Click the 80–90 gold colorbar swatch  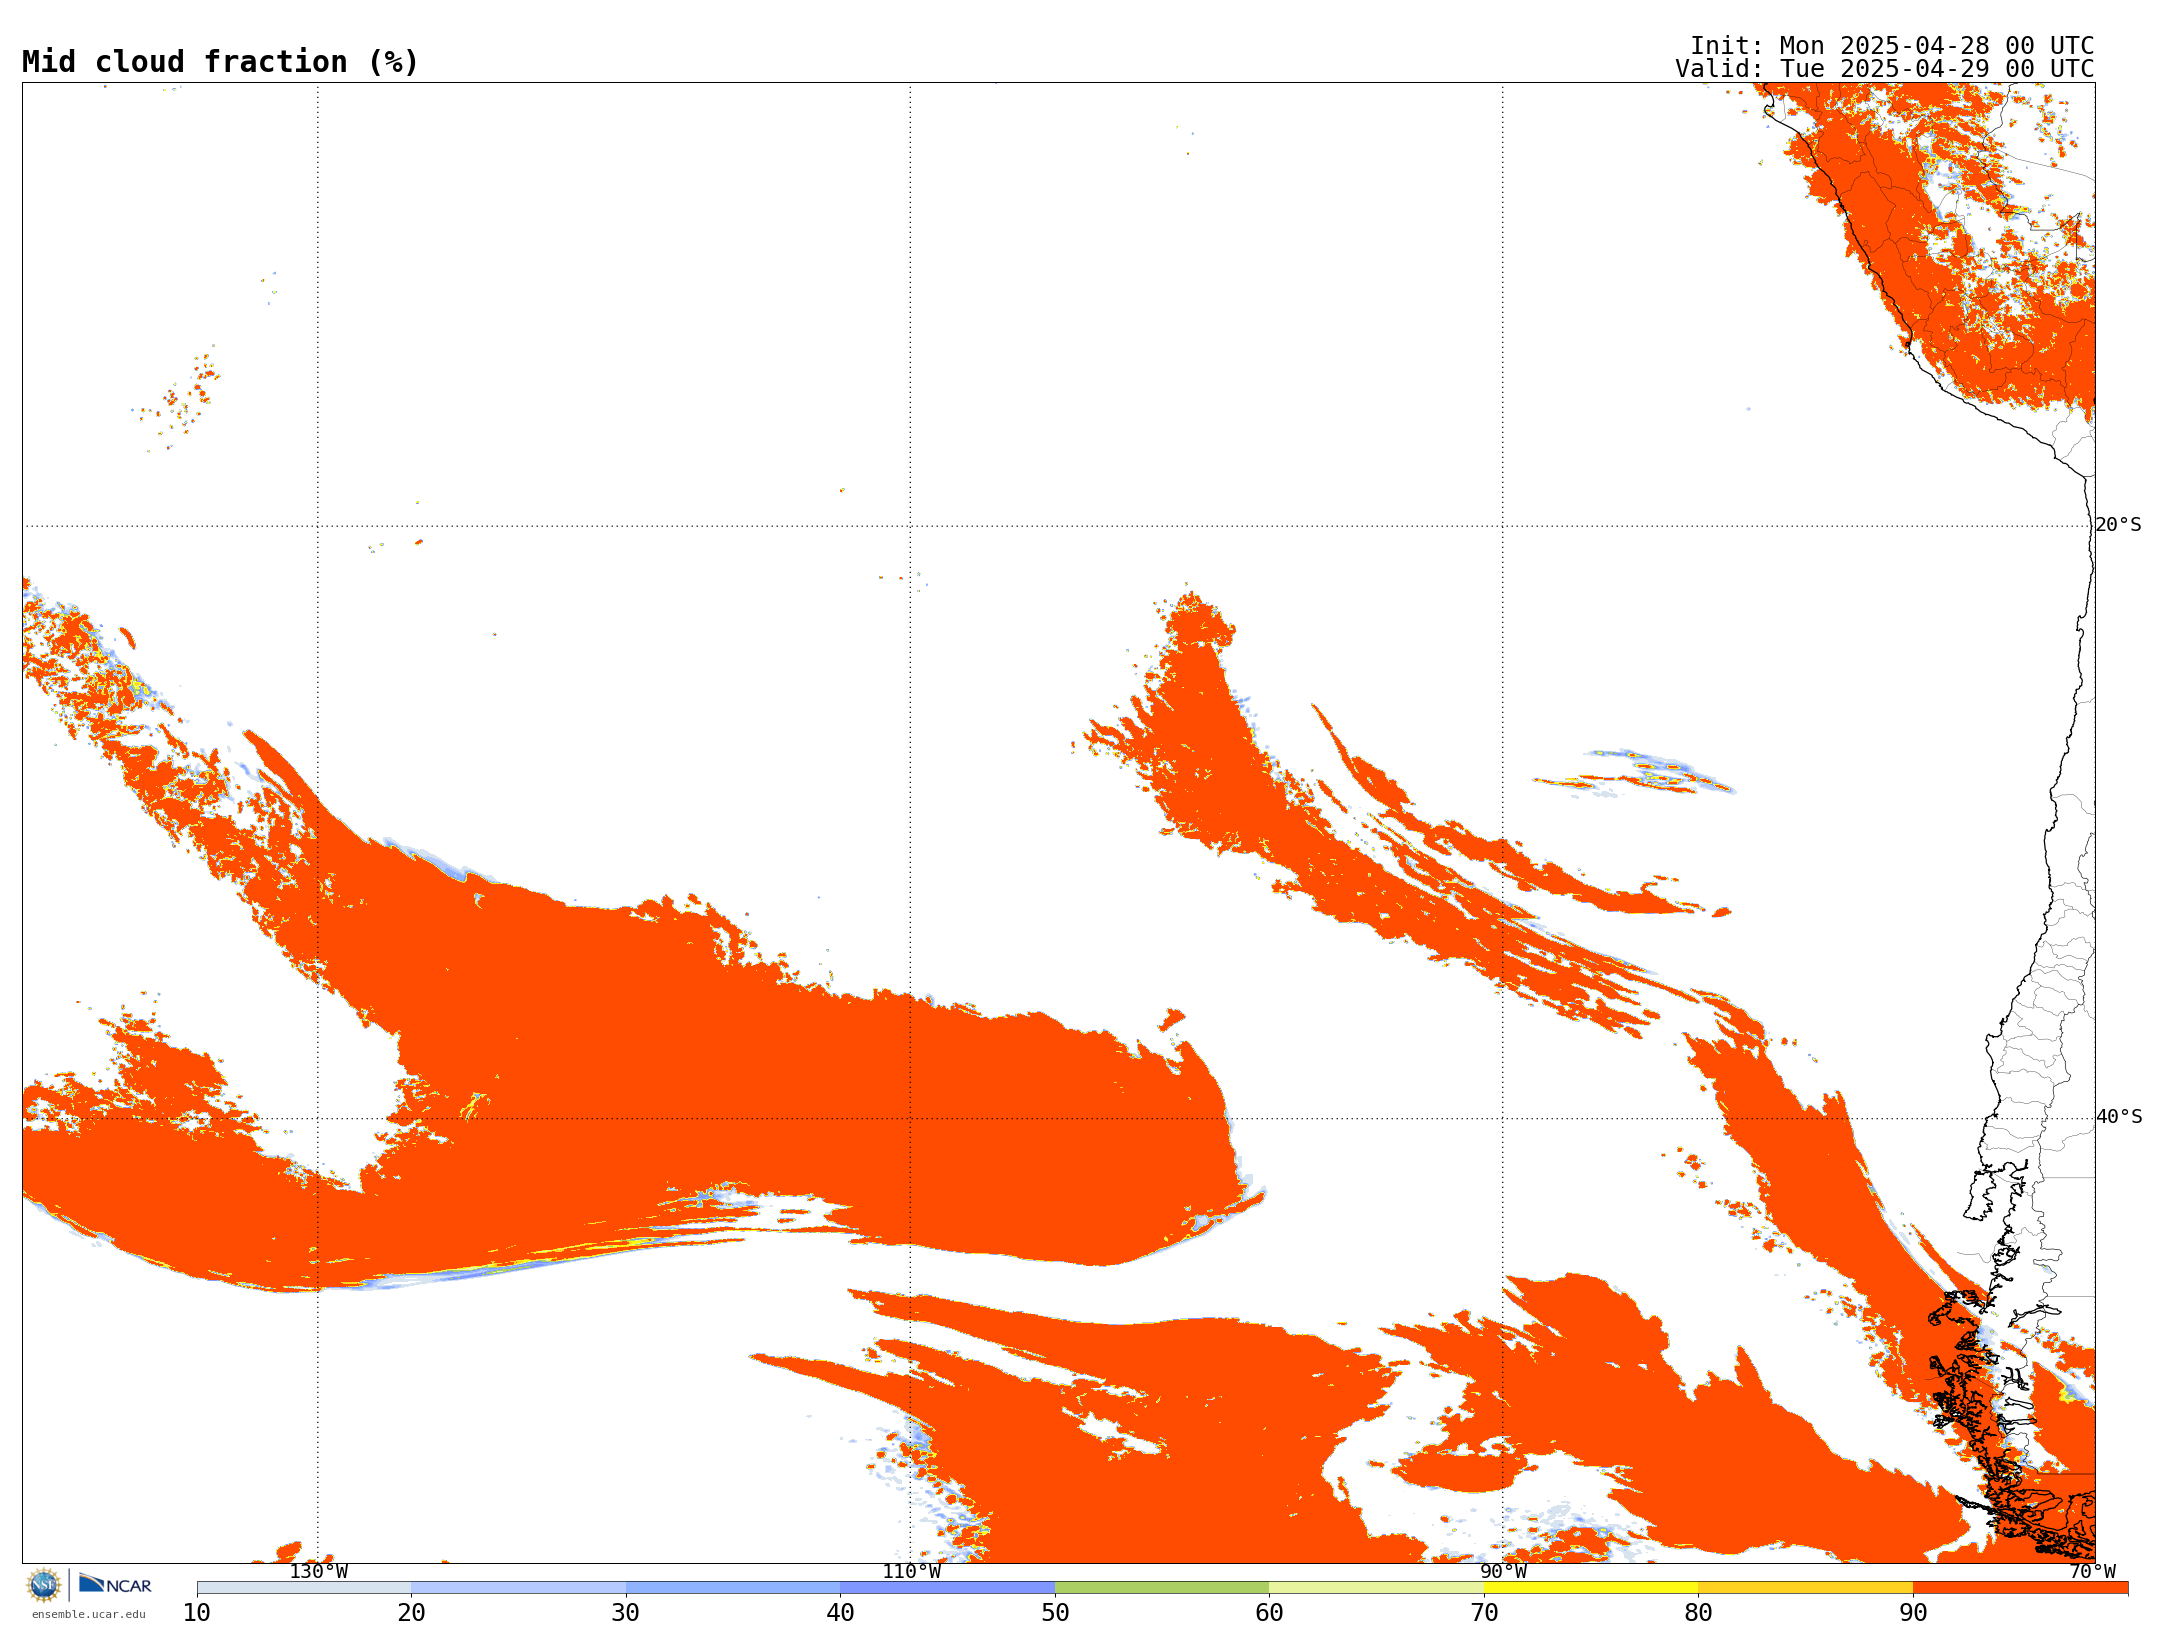pos(1805,1588)
